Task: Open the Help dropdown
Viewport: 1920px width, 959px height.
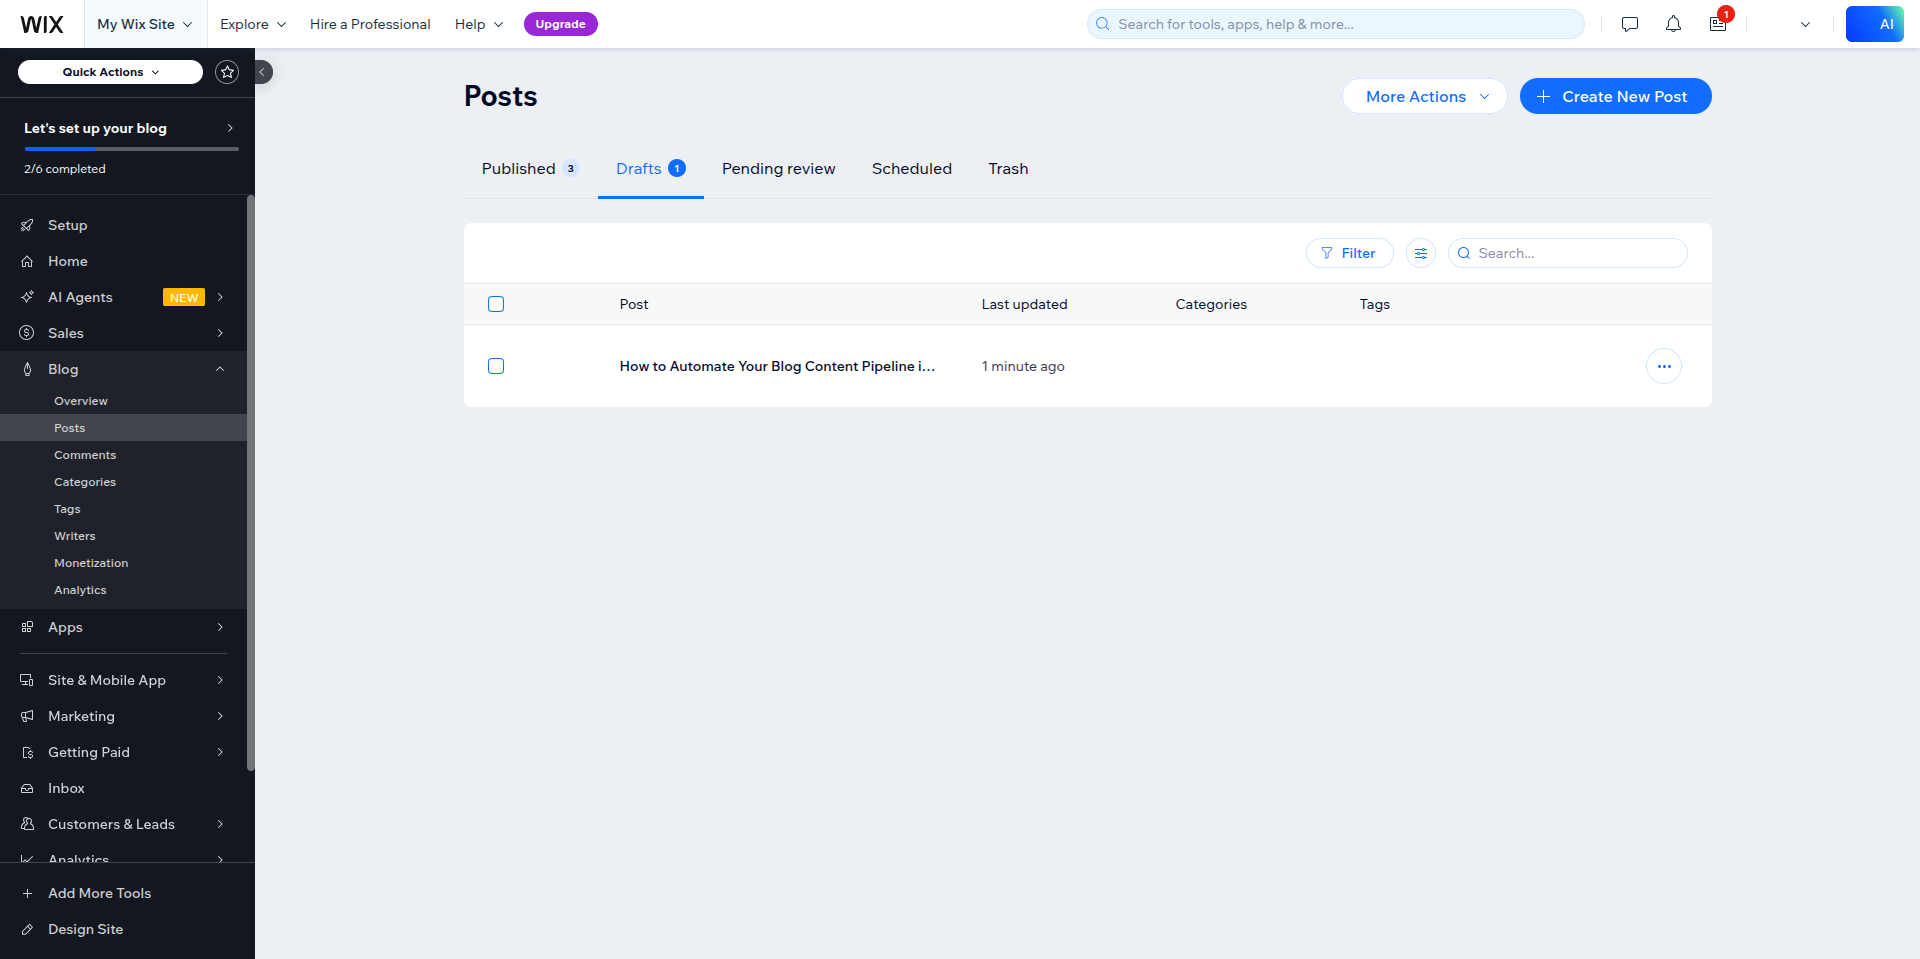Action: [x=479, y=24]
